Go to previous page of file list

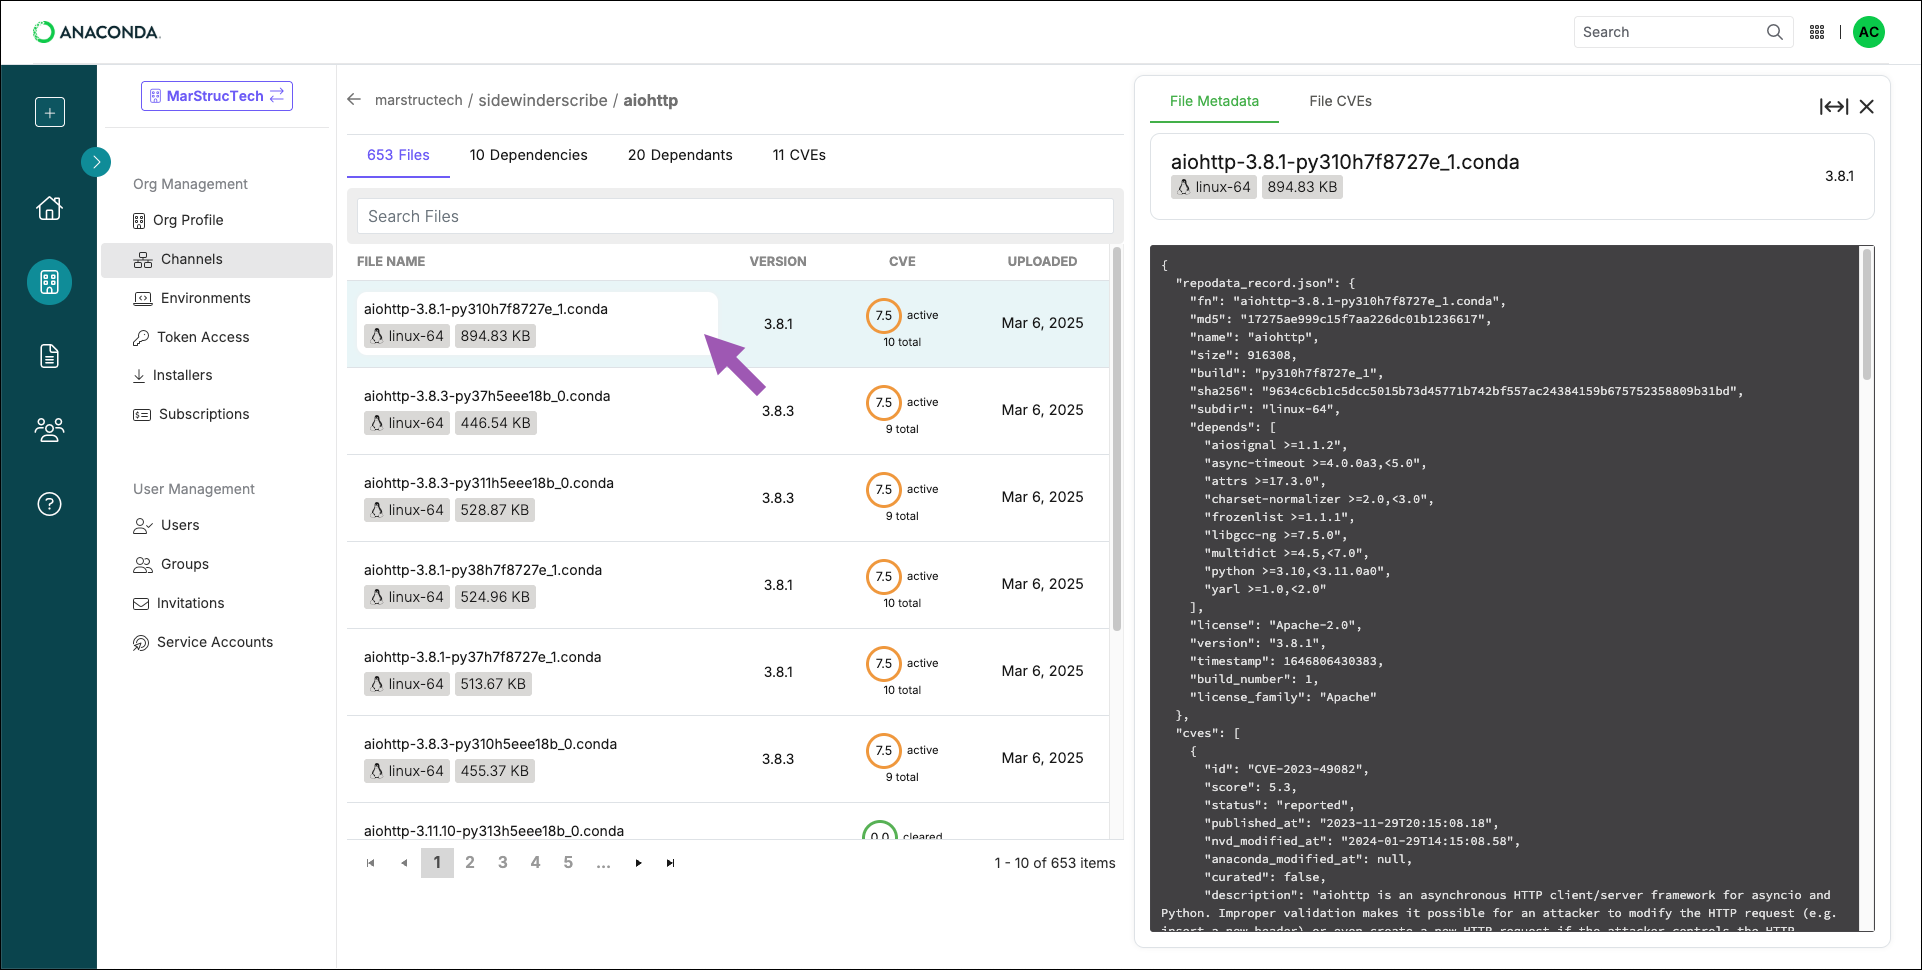click(x=404, y=863)
